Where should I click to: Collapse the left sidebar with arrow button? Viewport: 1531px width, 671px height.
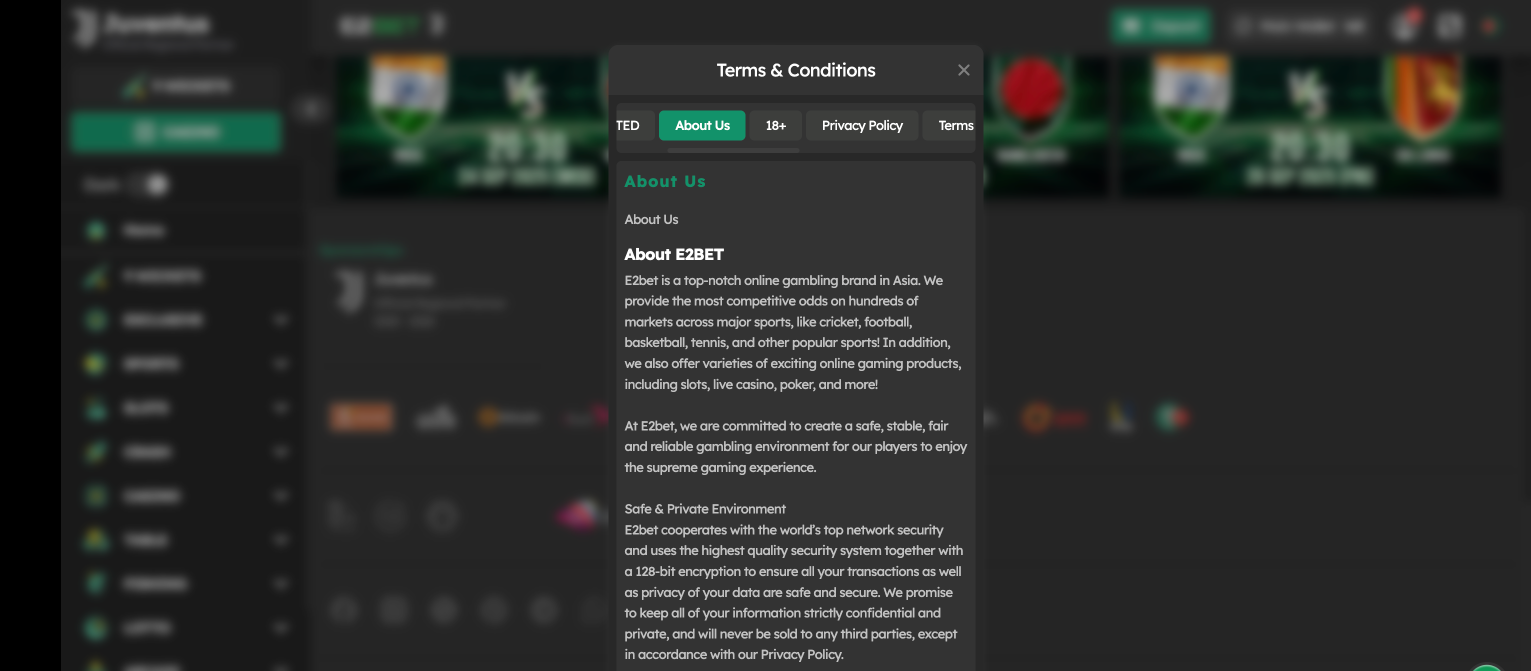[x=311, y=109]
